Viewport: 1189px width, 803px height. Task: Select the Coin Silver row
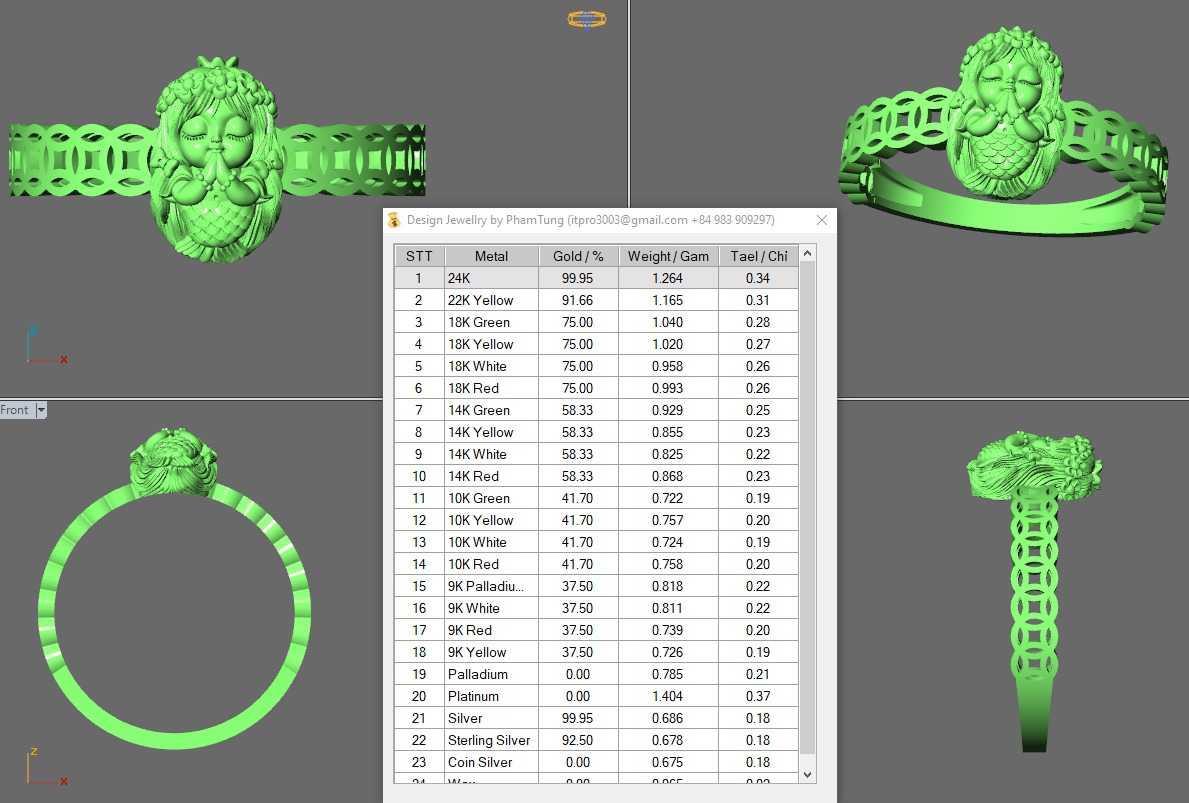[596, 762]
